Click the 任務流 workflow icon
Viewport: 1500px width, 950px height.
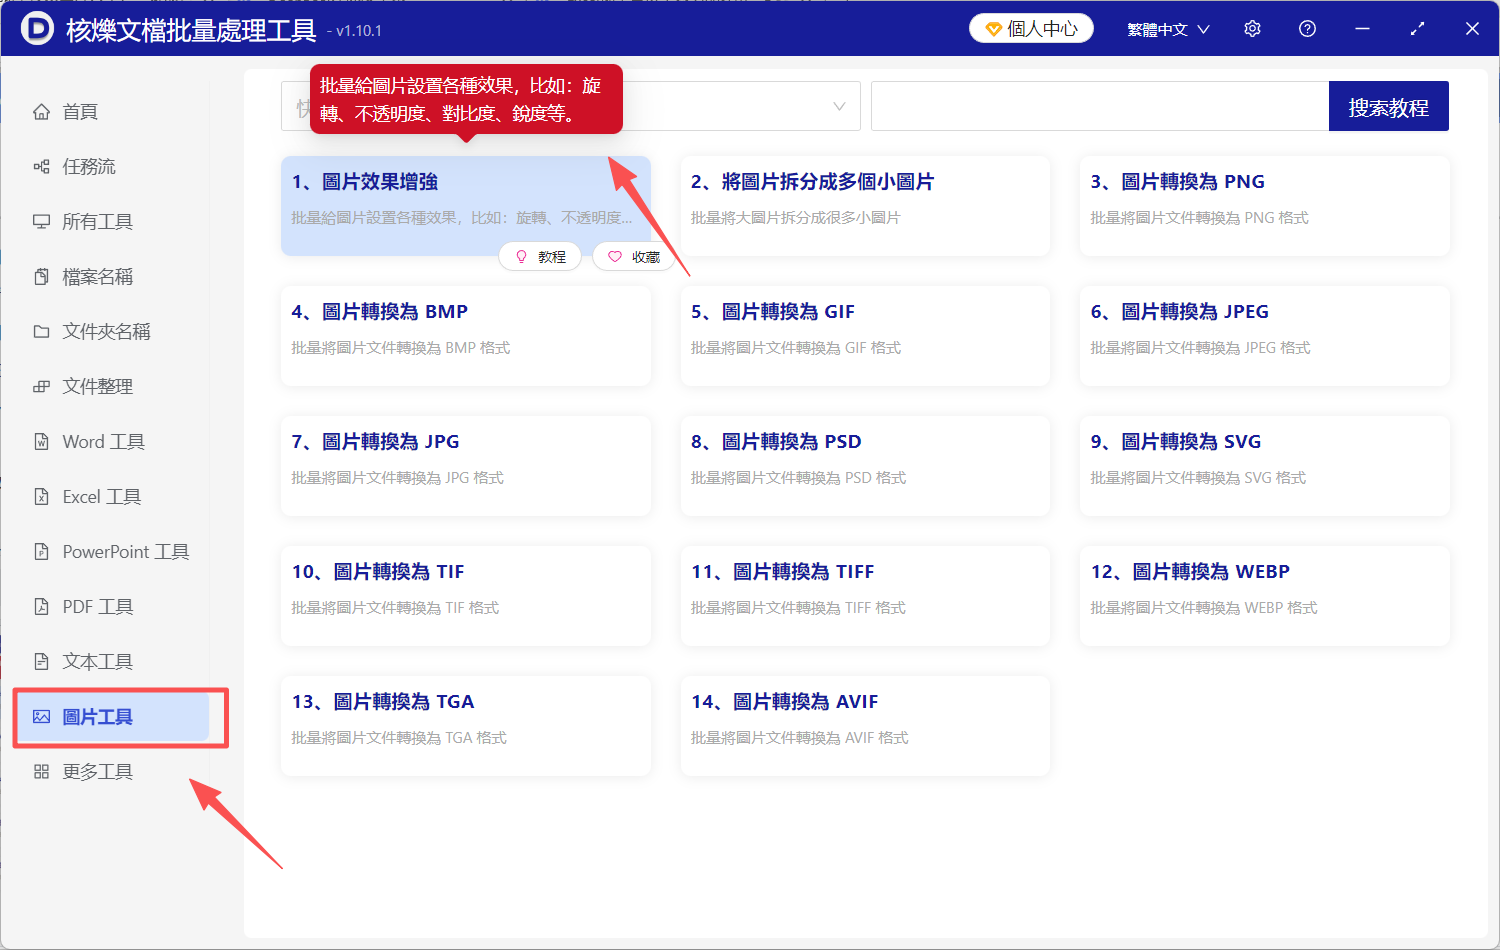pos(41,166)
